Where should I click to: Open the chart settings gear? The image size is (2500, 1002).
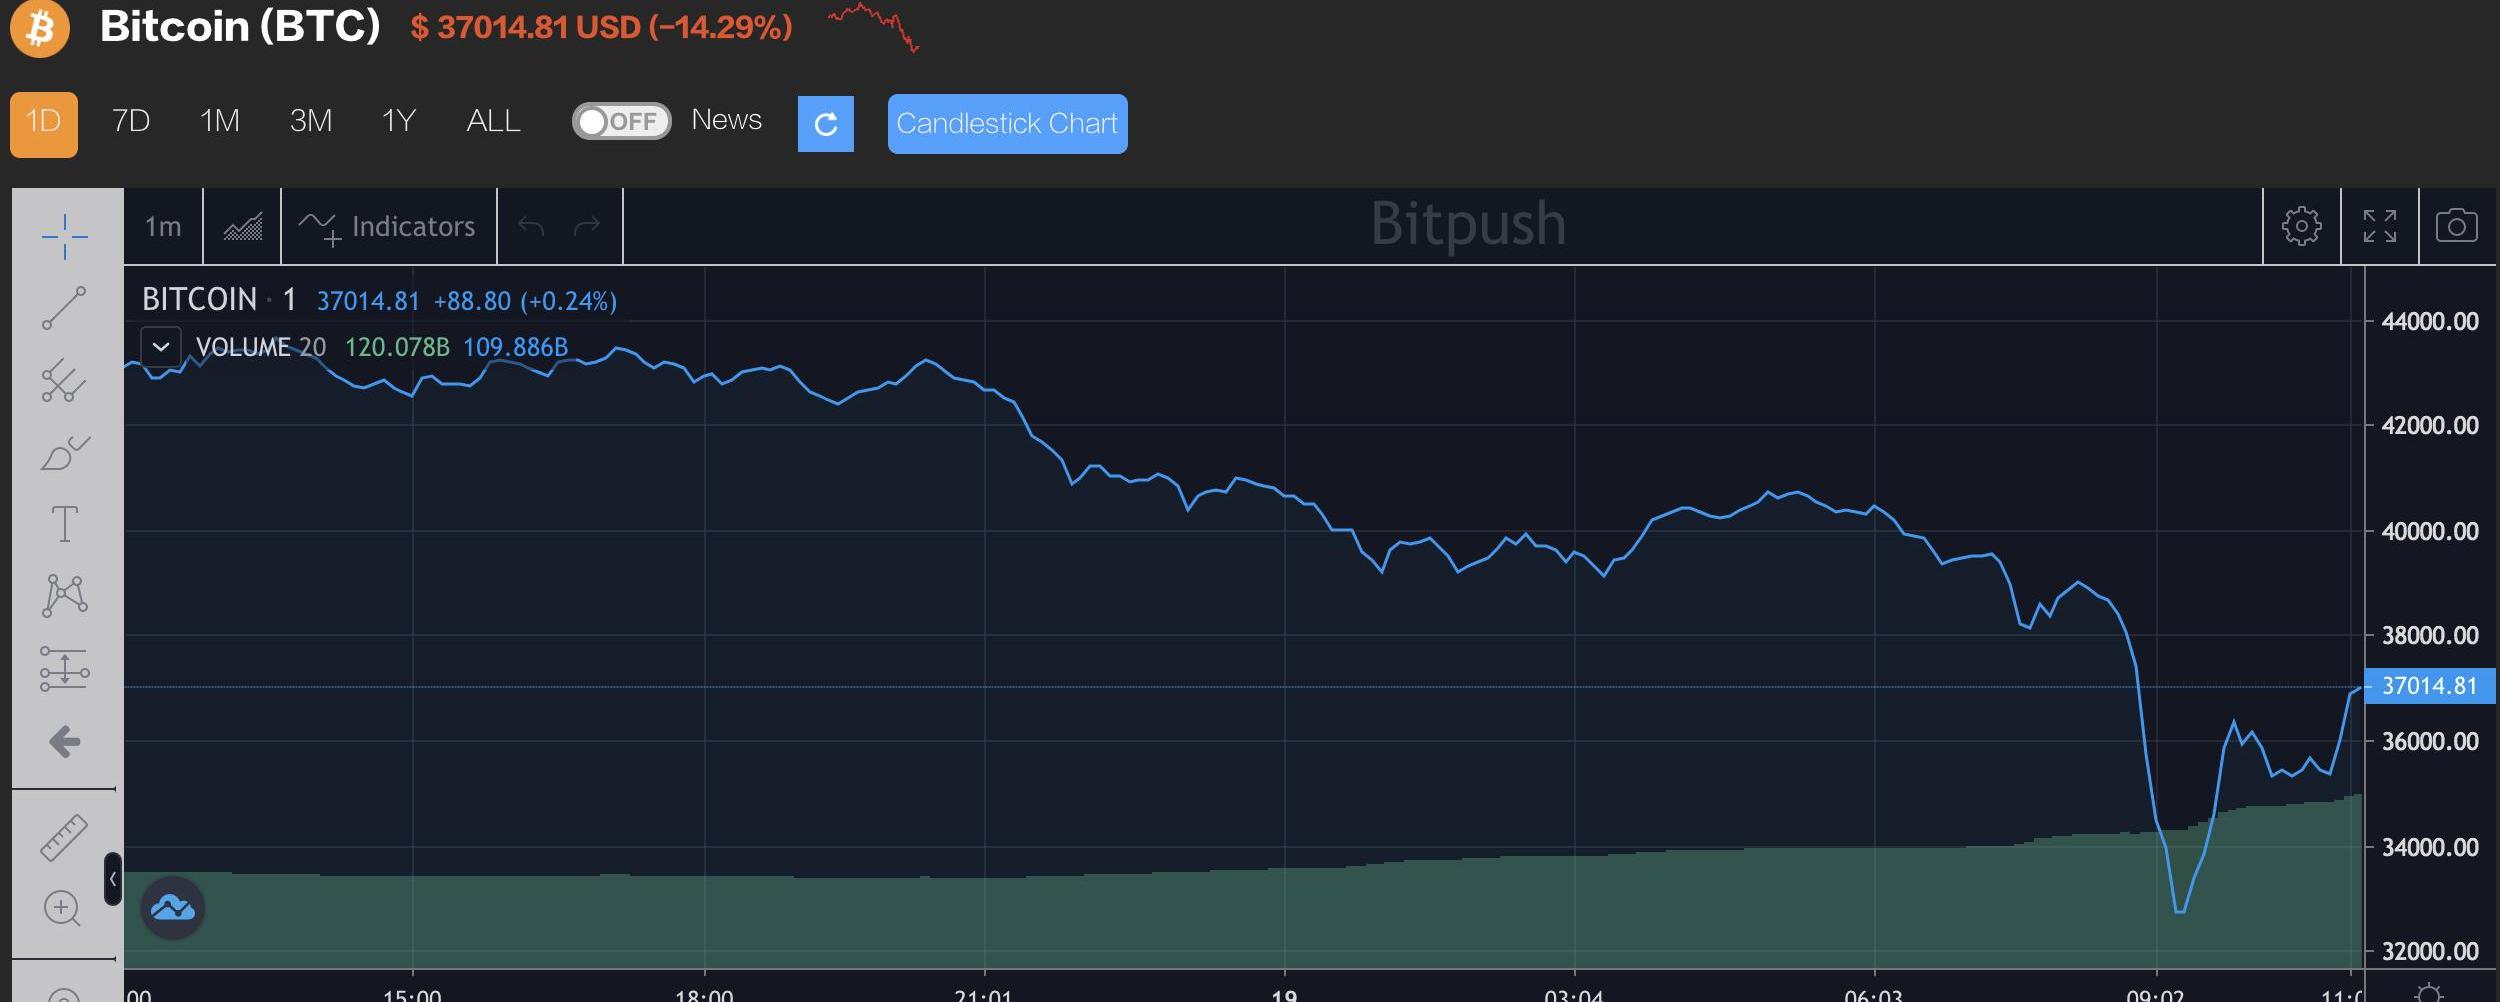coord(2301,226)
